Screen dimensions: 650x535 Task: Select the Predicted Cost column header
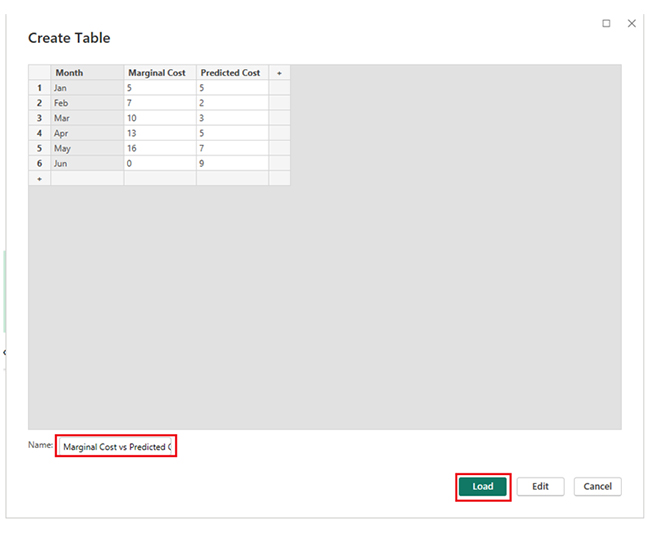pos(231,73)
